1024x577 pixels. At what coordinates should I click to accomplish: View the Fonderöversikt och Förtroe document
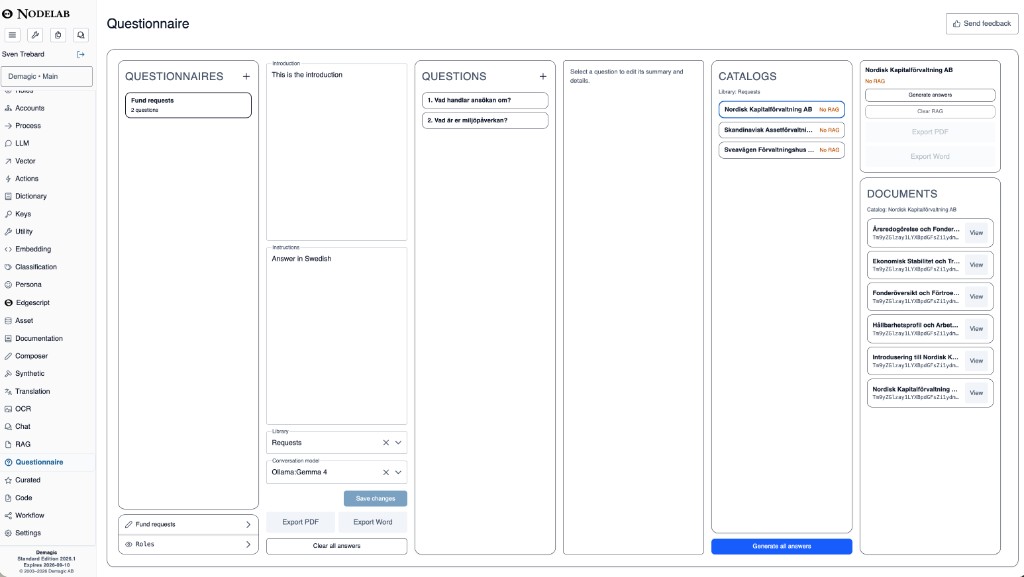click(x=976, y=297)
